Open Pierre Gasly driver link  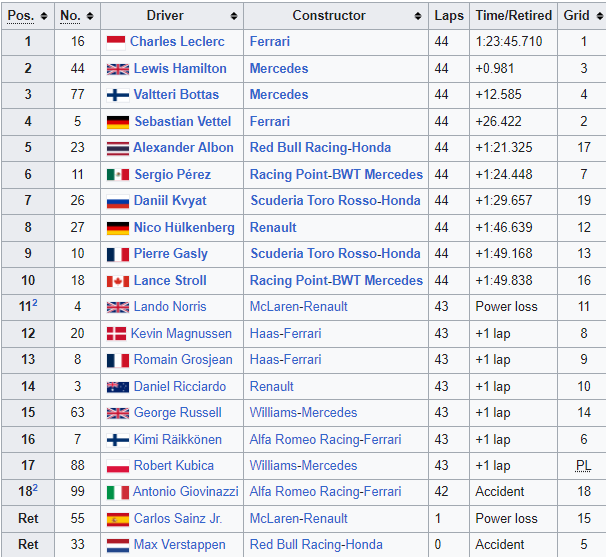click(x=170, y=254)
